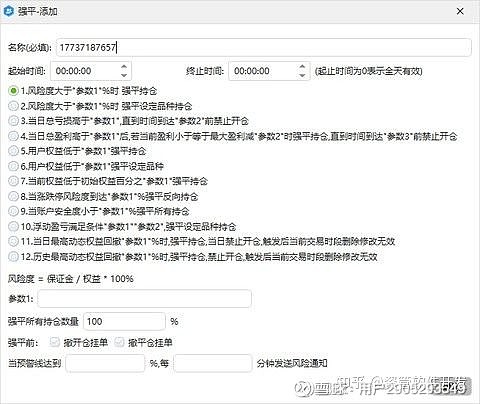Select option 12 历史最高动态权益回撤
480x404 pixels.
click(13, 257)
